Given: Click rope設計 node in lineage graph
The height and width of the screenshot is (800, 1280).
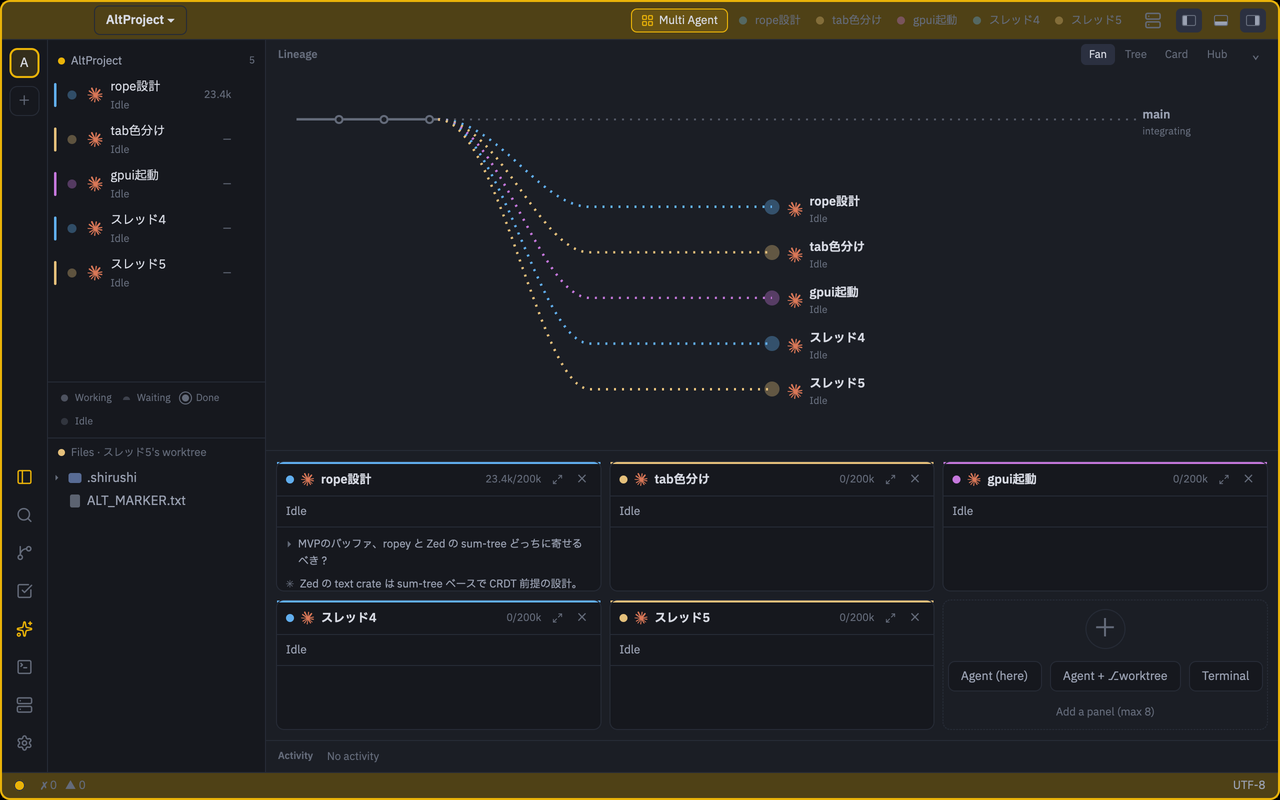Looking at the screenshot, I should (x=772, y=207).
